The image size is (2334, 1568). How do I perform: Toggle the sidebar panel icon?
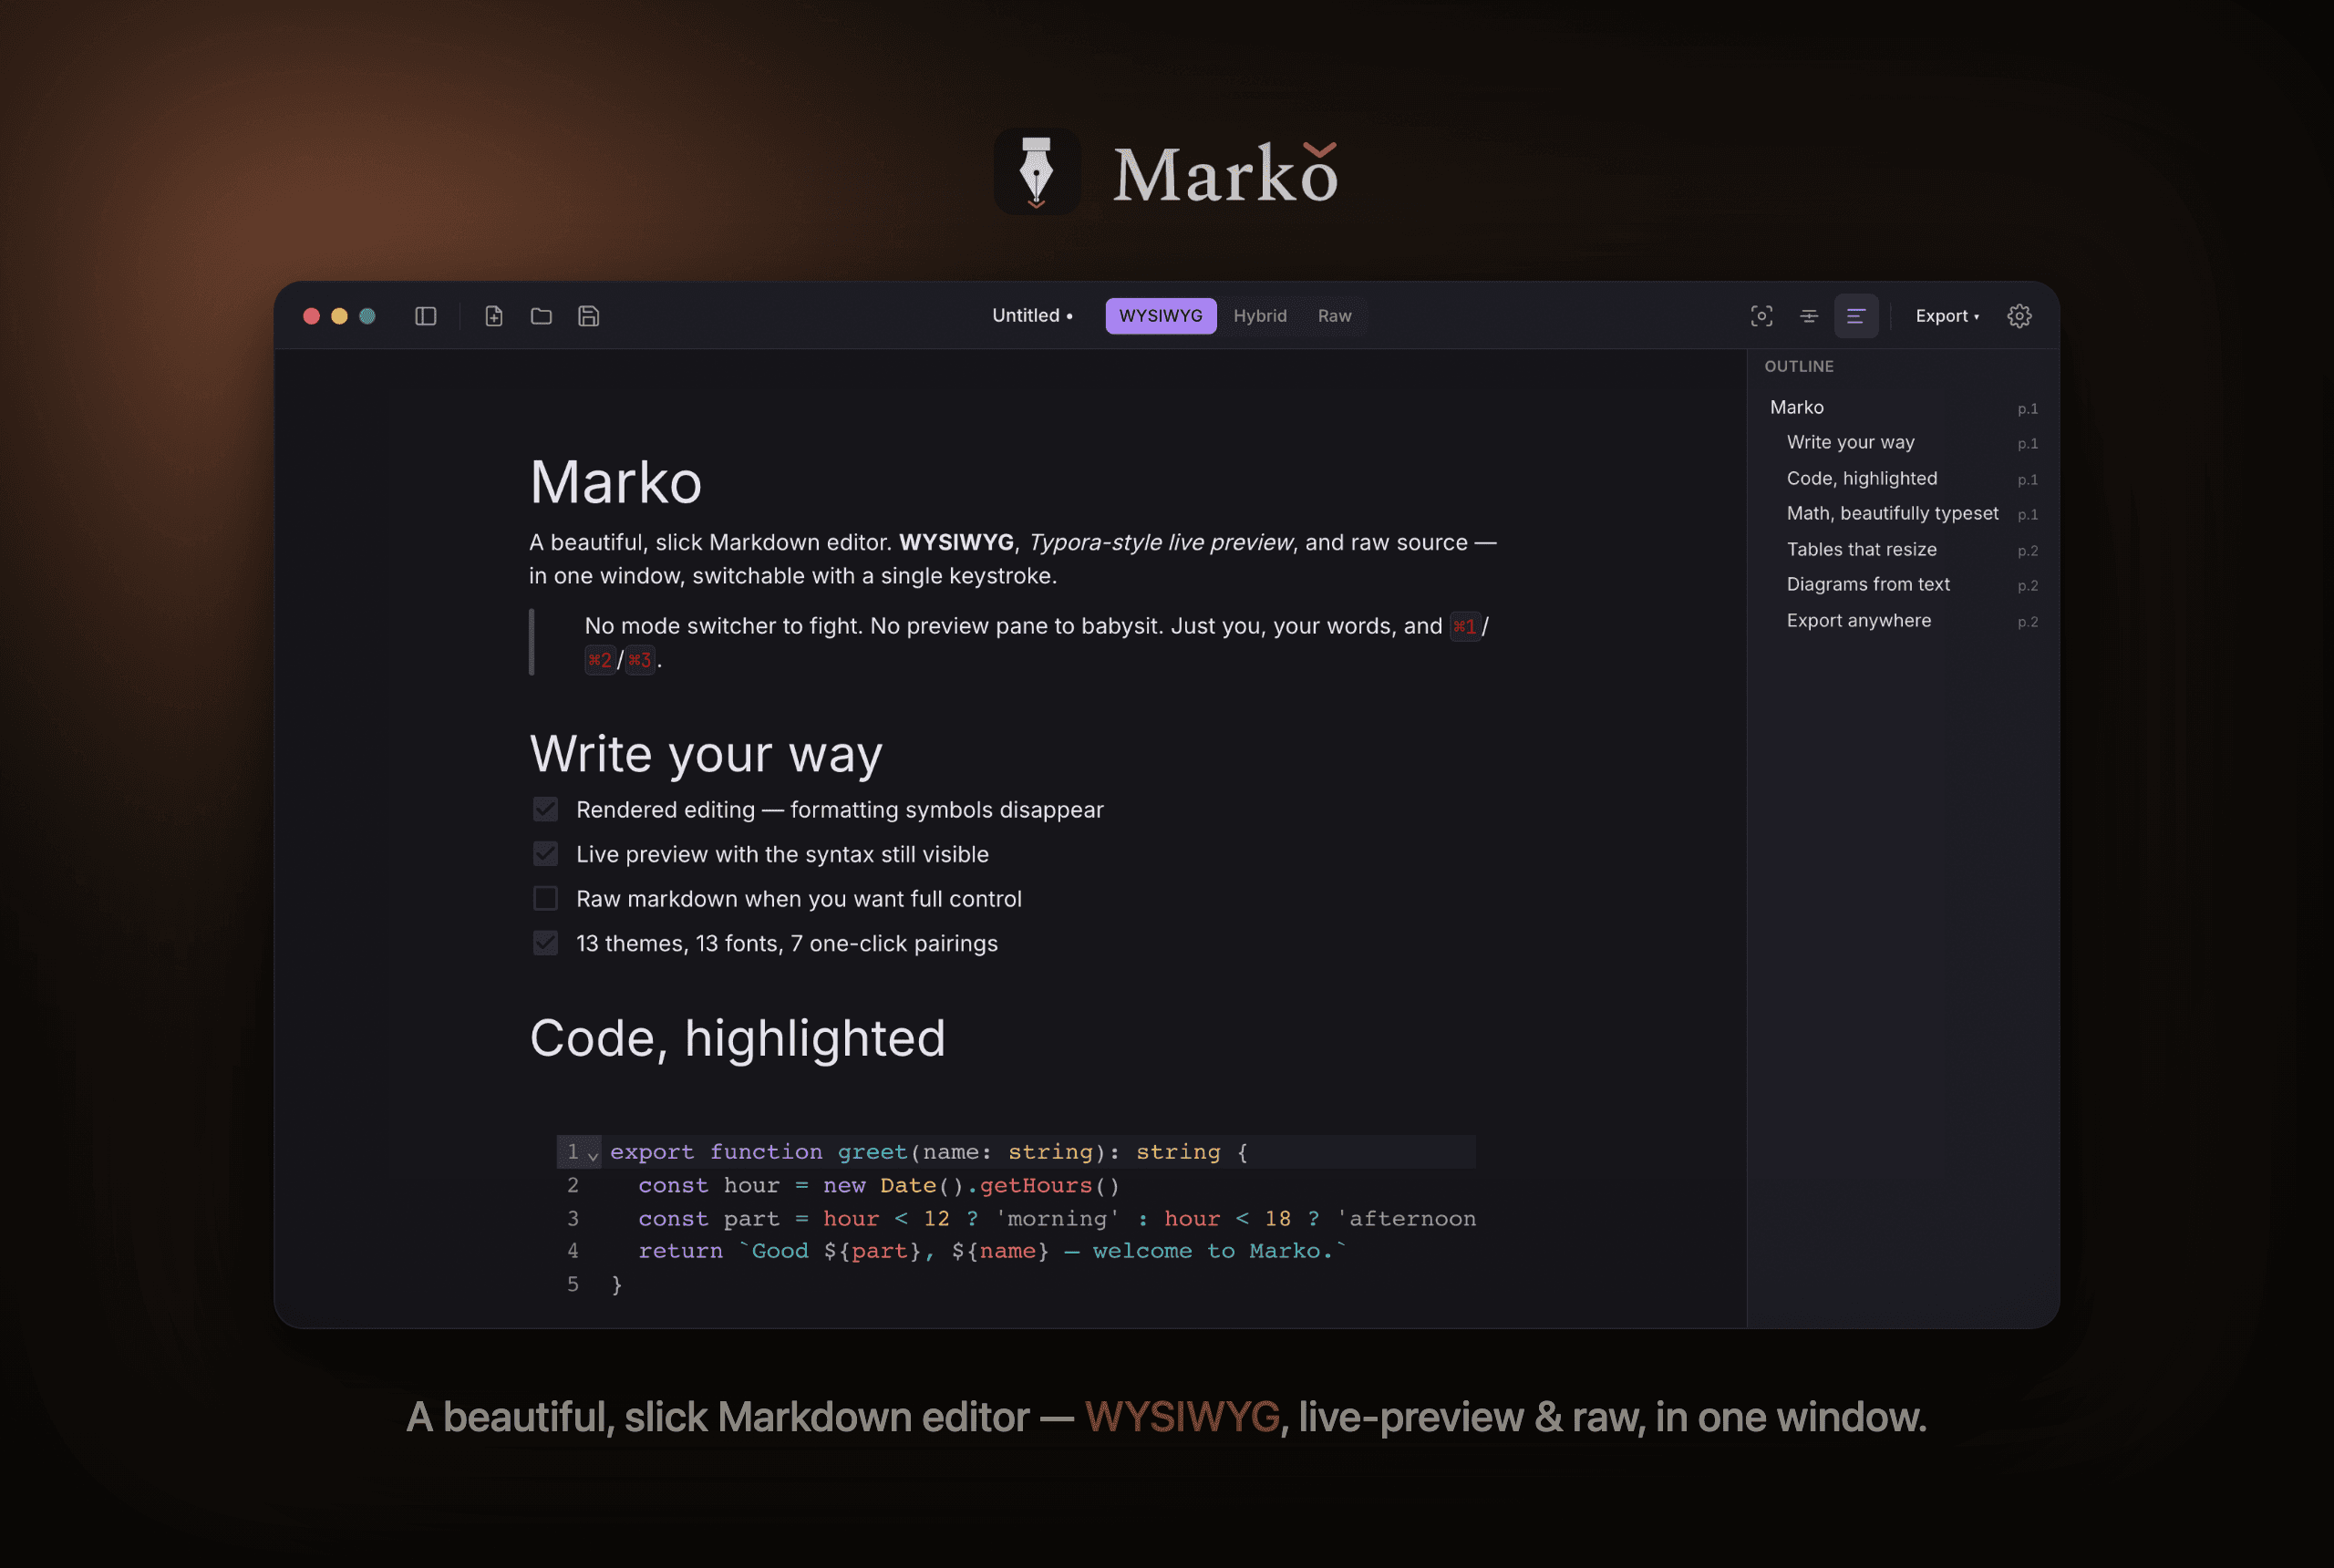(426, 316)
